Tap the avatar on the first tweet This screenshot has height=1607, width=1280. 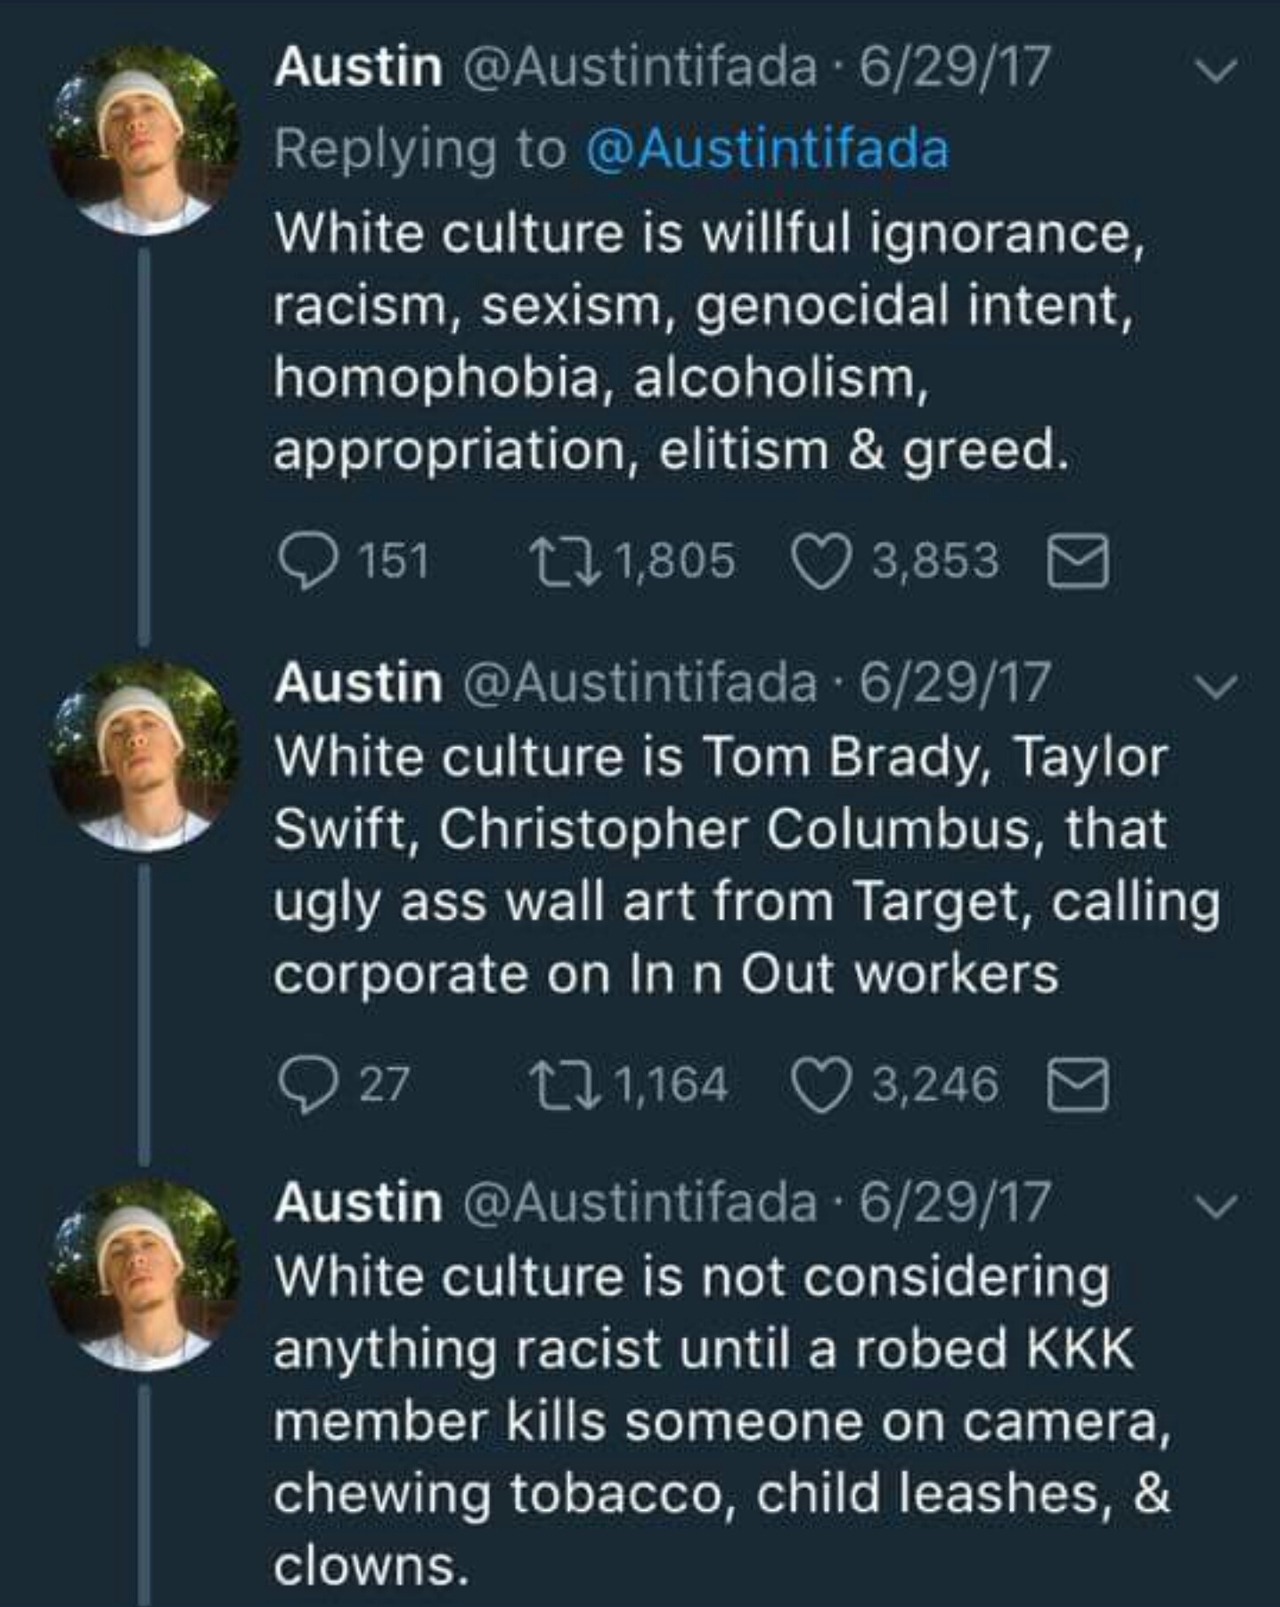coord(144,140)
